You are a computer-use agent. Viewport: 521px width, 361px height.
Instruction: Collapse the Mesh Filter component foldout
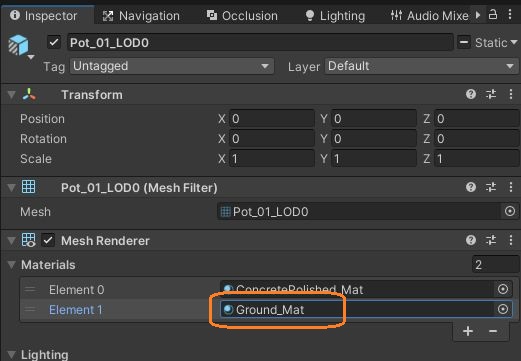tap(12, 188)
